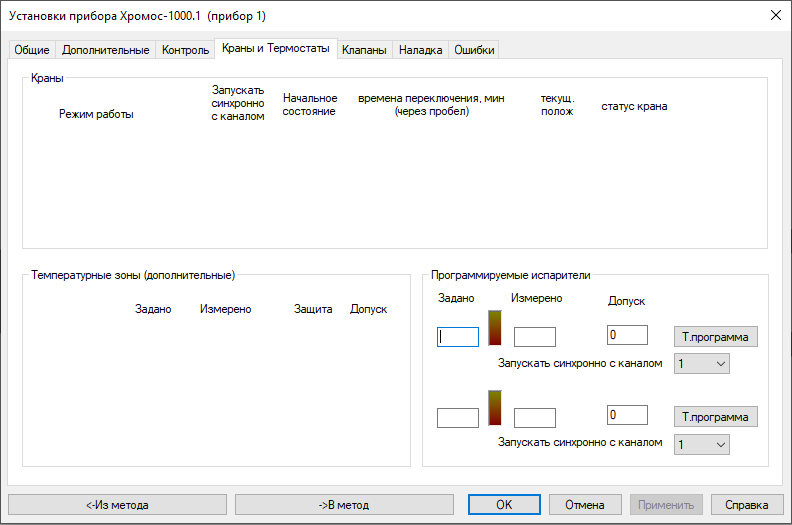Open Т.программа for first evaporator
The width and height of the screenshot is (792, 525).
[x=714, y=336]
